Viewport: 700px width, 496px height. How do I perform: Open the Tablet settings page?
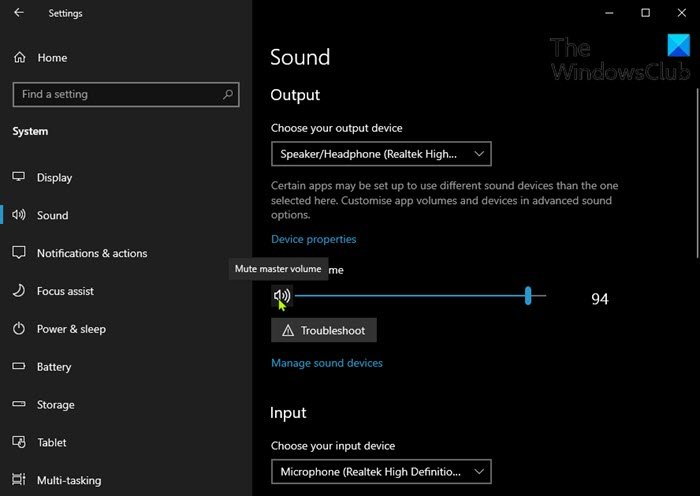[53, 443]
